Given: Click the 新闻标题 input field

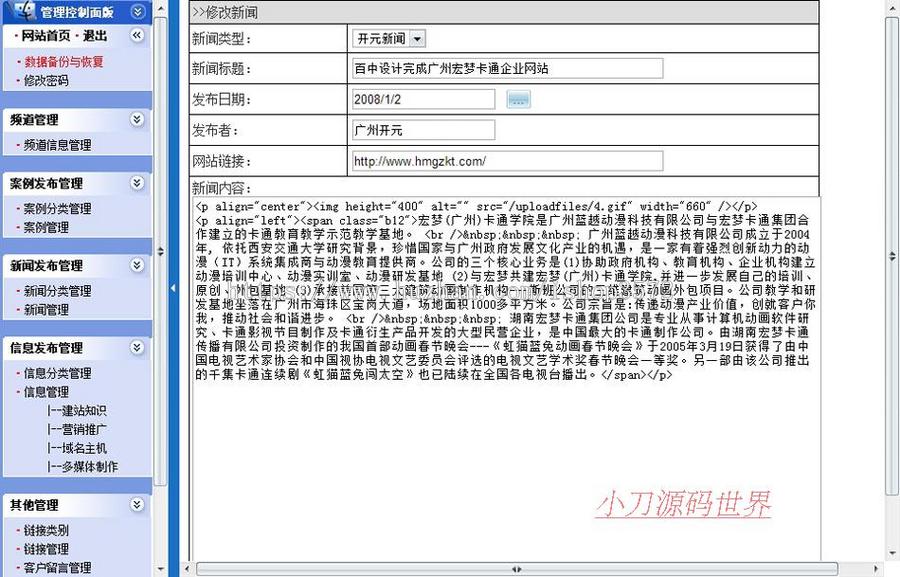Looking at the screenshot, I should (507, 68).
